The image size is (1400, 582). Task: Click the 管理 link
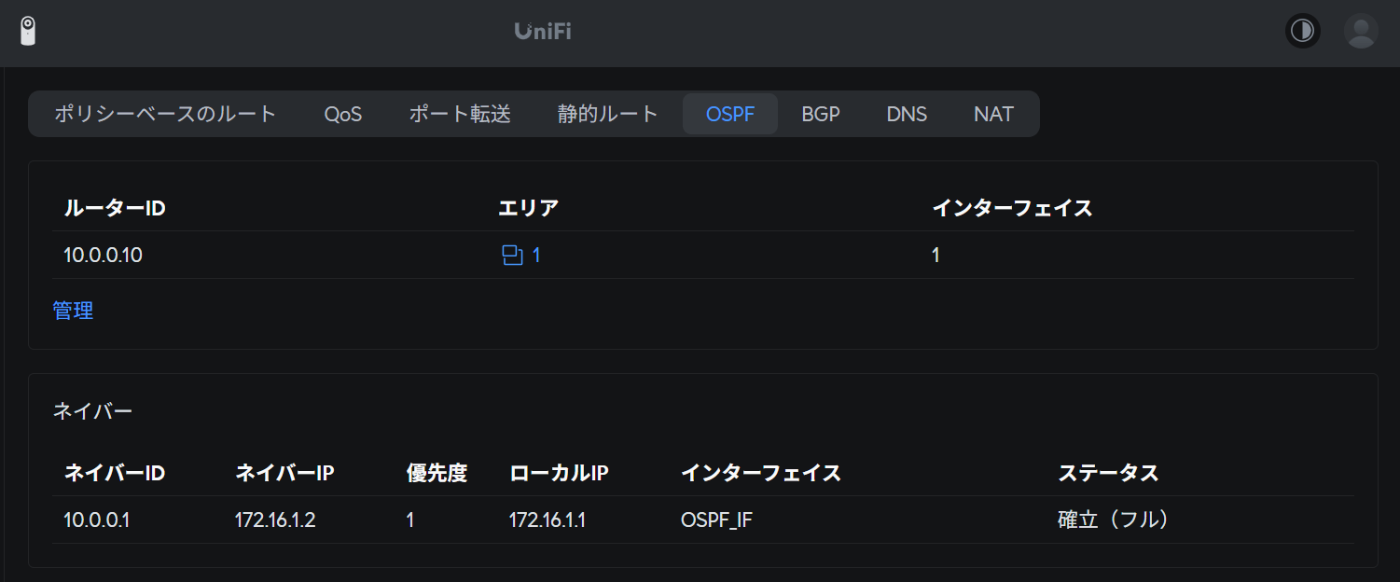[x=73, y=311]
